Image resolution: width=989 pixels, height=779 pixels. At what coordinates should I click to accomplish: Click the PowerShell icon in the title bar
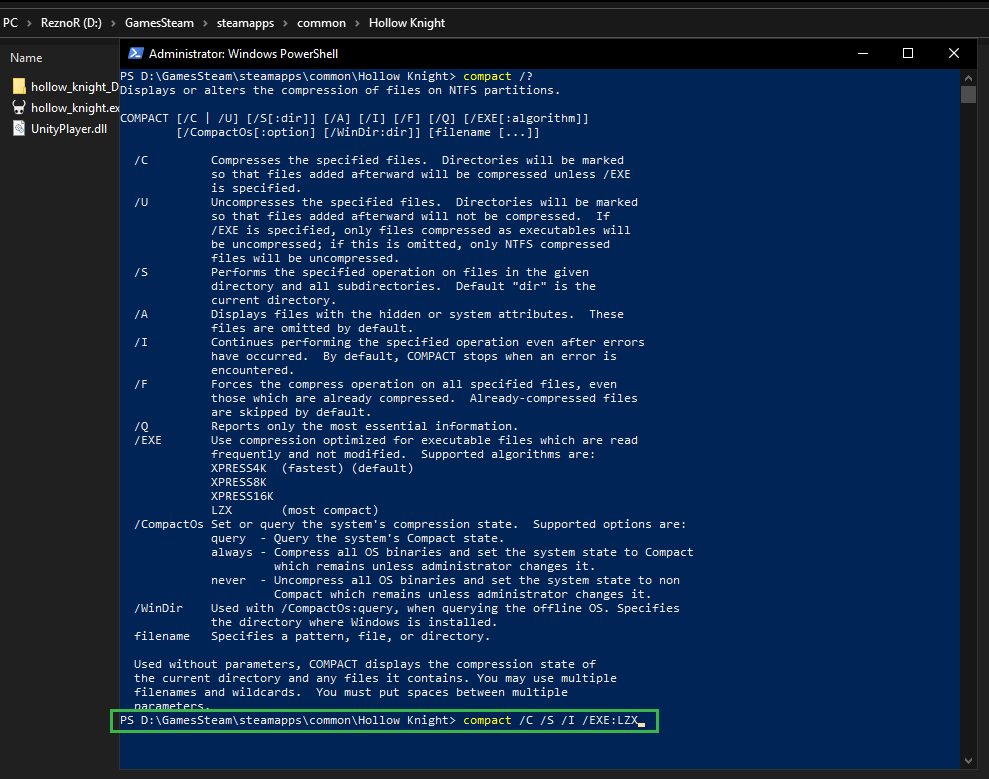(x=136, y=54)
